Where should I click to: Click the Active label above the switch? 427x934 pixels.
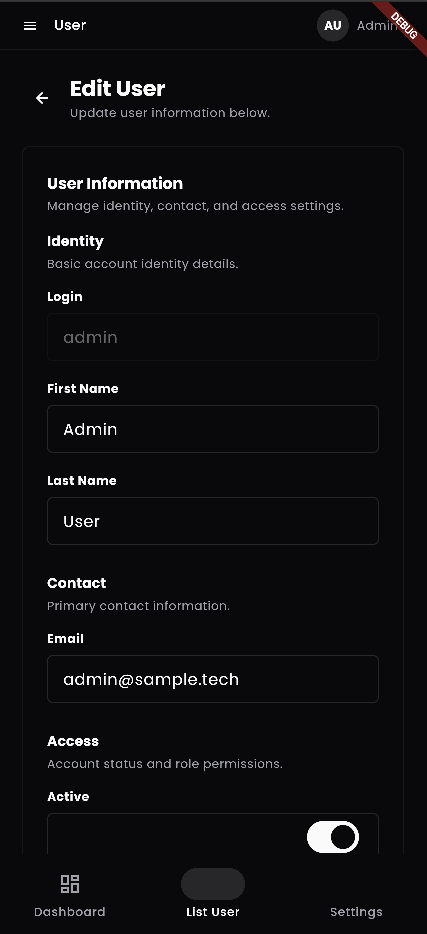pyautogui.click(x=68, y=796)
